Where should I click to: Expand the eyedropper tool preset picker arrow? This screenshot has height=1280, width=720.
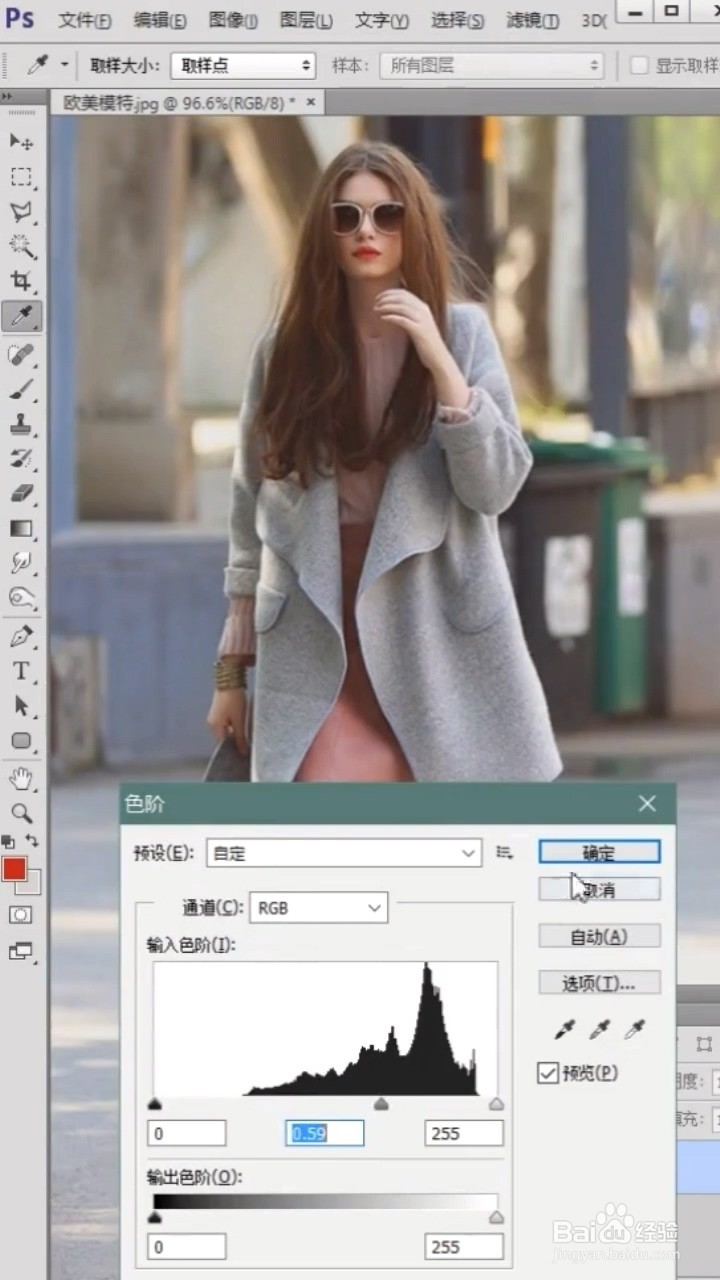click(x=65, y=65)
